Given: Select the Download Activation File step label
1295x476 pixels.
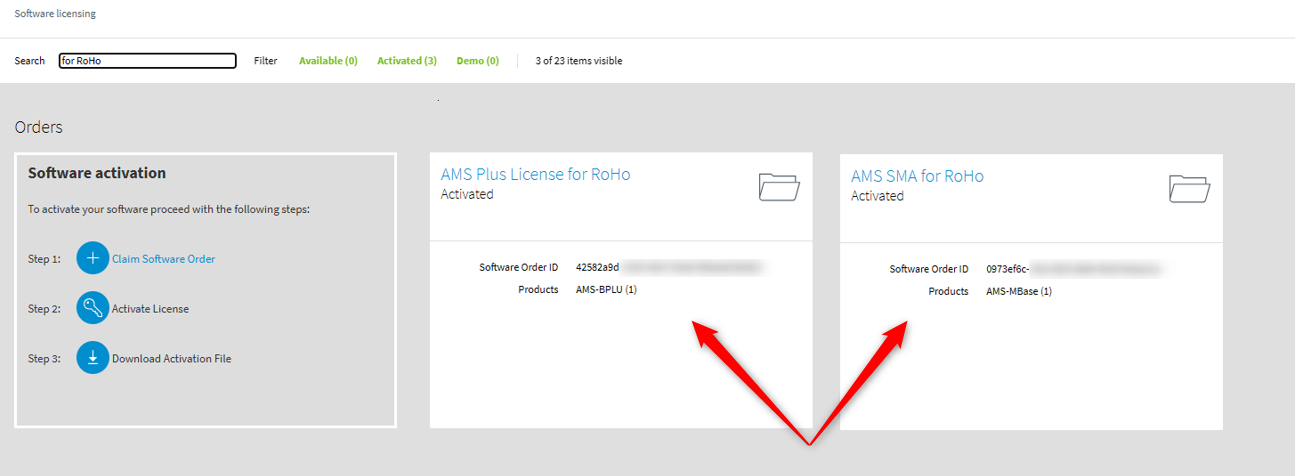Looking at the screenshot, I should [171, 359].
